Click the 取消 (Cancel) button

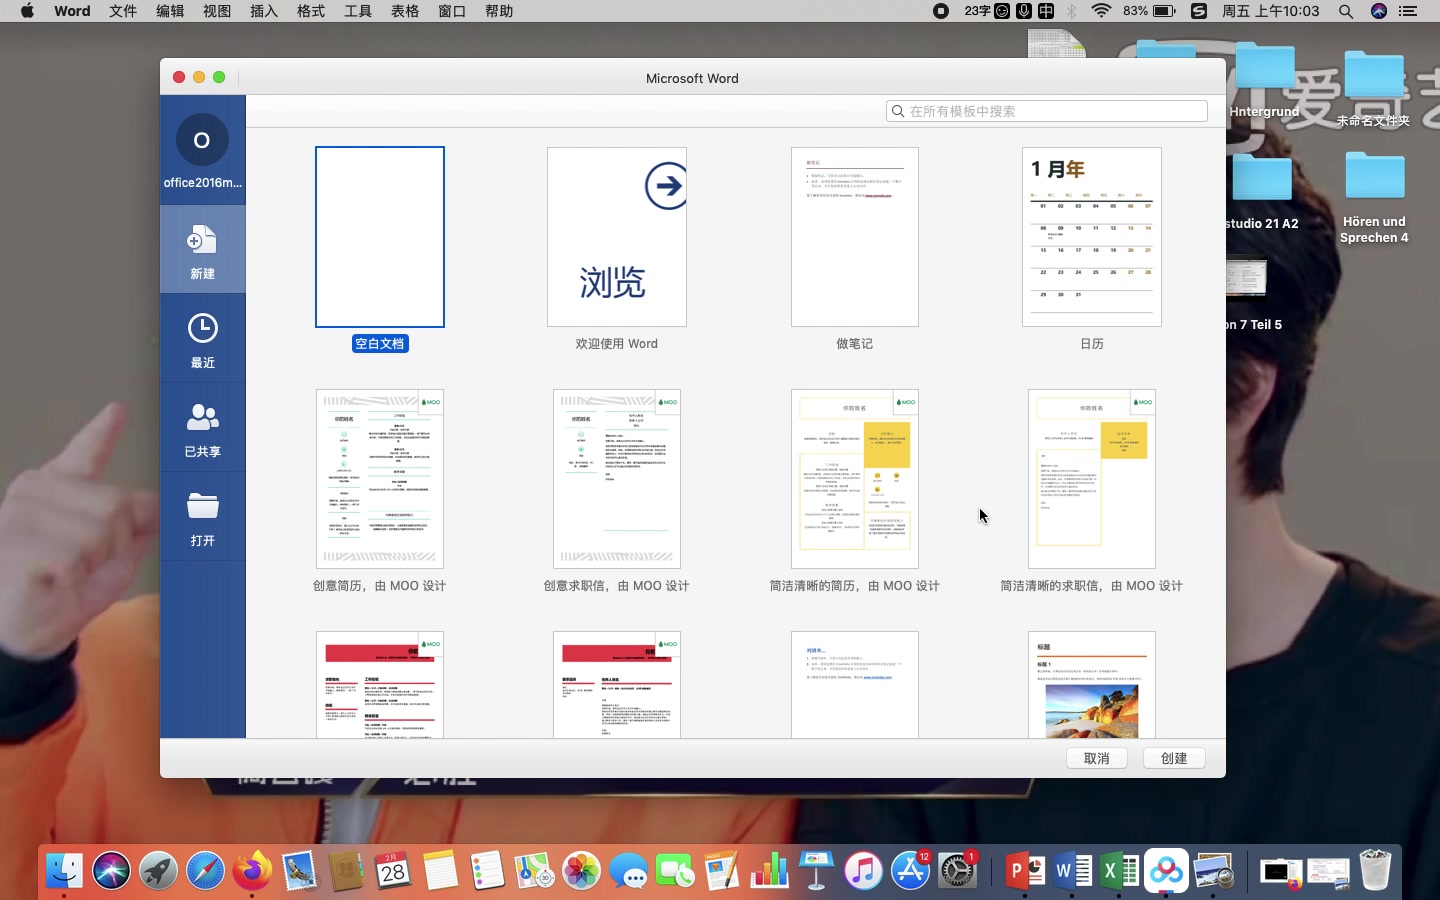pyautogui.click(x=1097, y=758)
